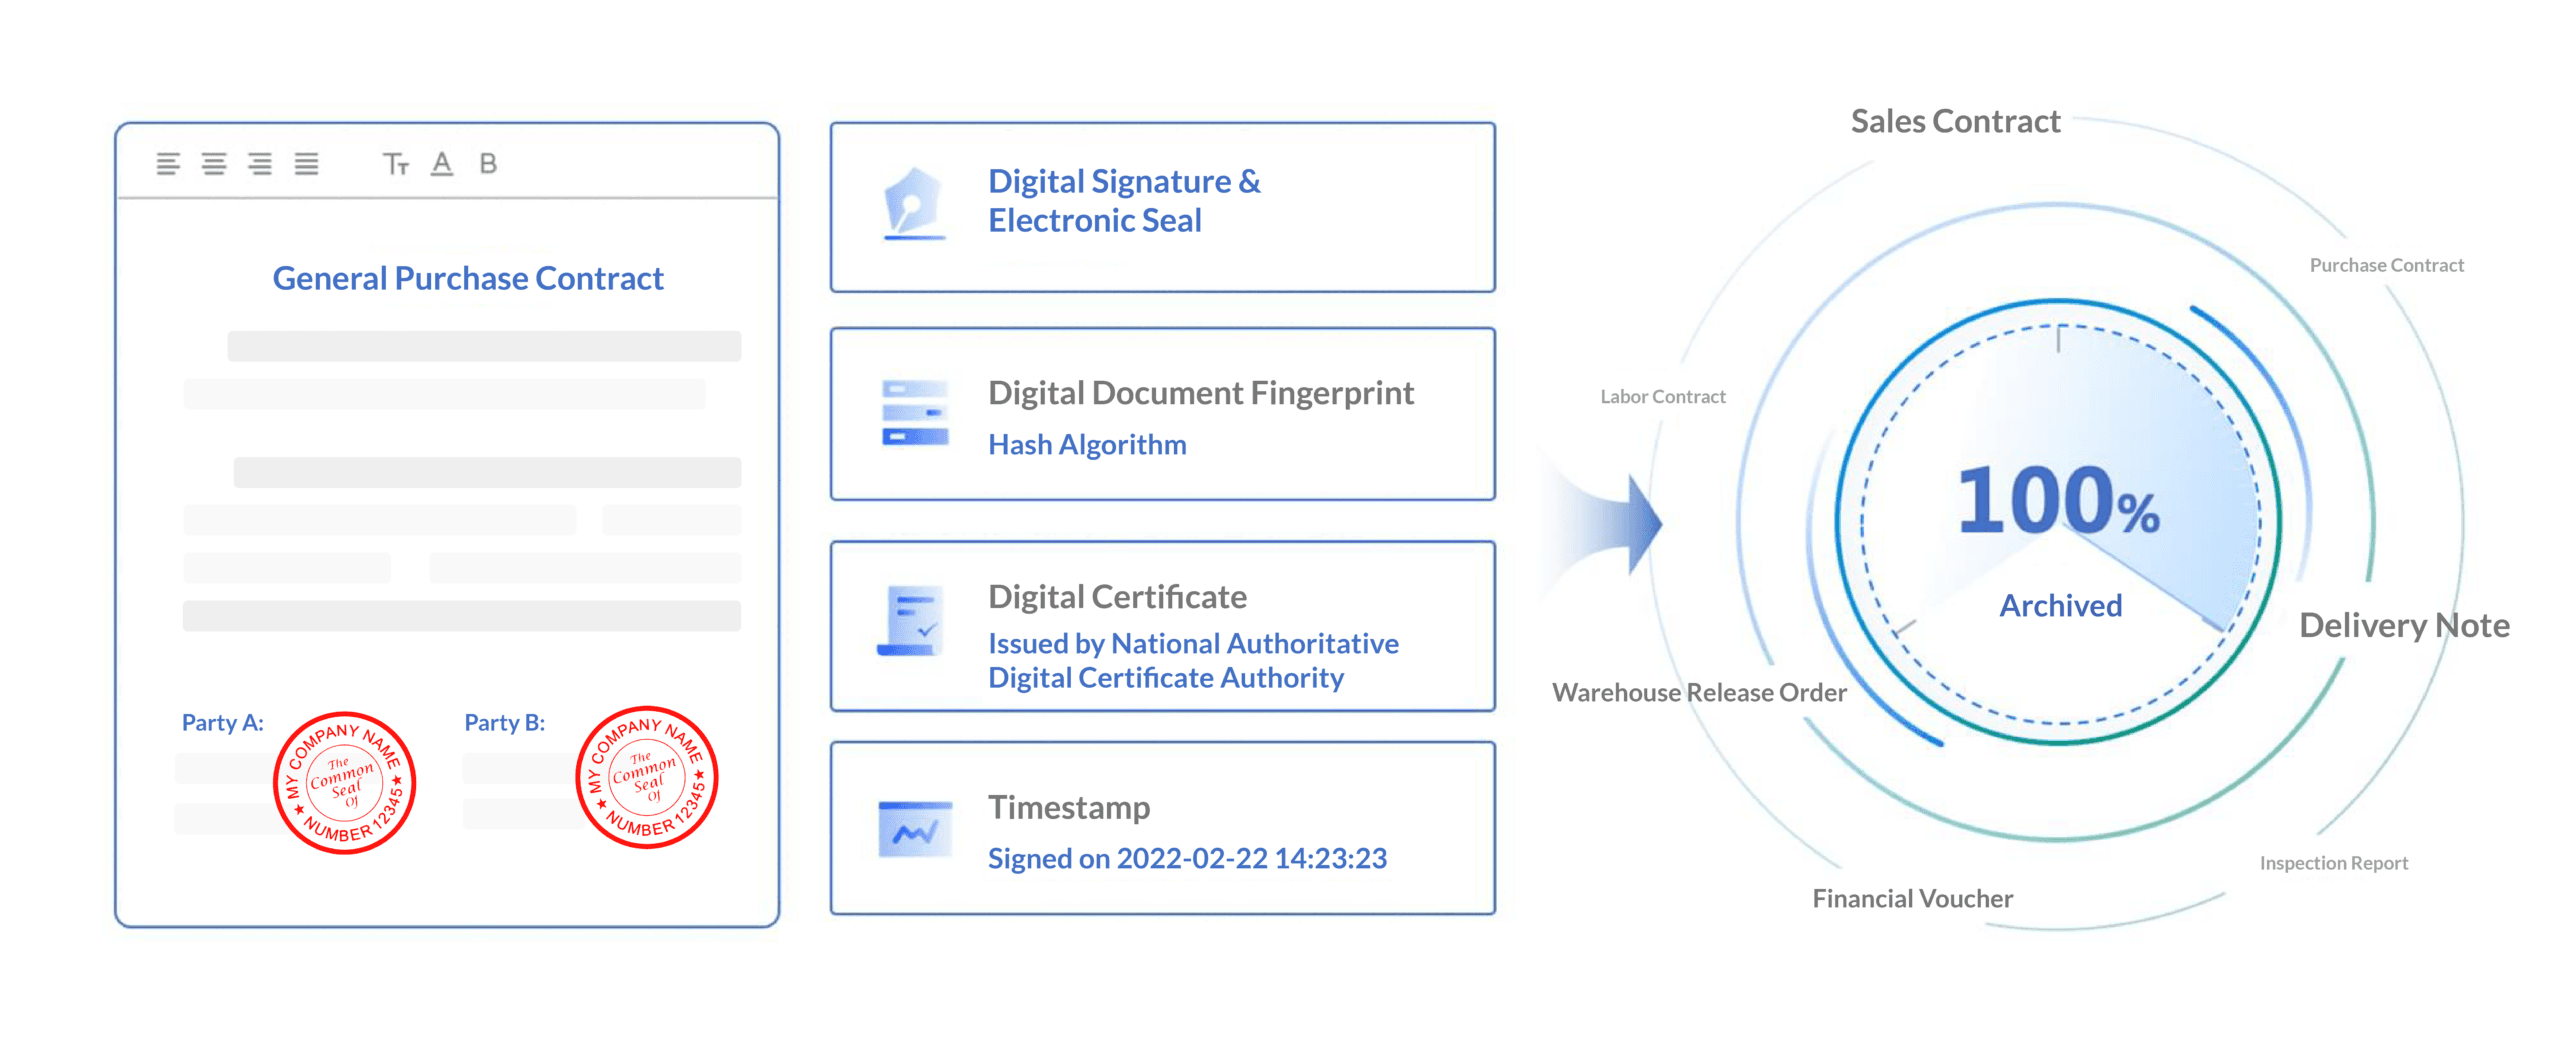Click Party B's red company seal
The width and height of the screenshot is (2560, 1061).
[647, 778]
